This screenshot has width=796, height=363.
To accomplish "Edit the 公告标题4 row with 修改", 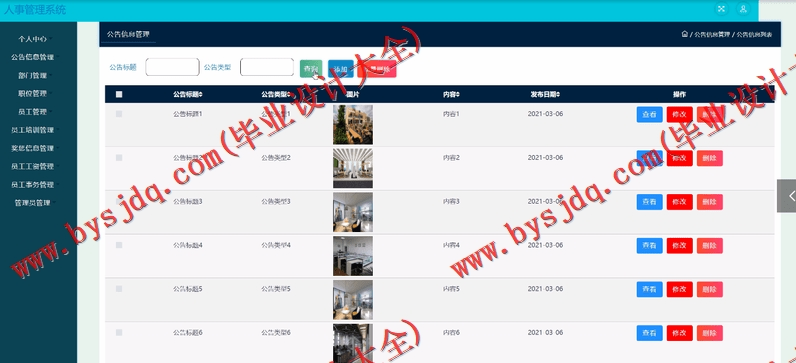I will [x=679, y=246].
